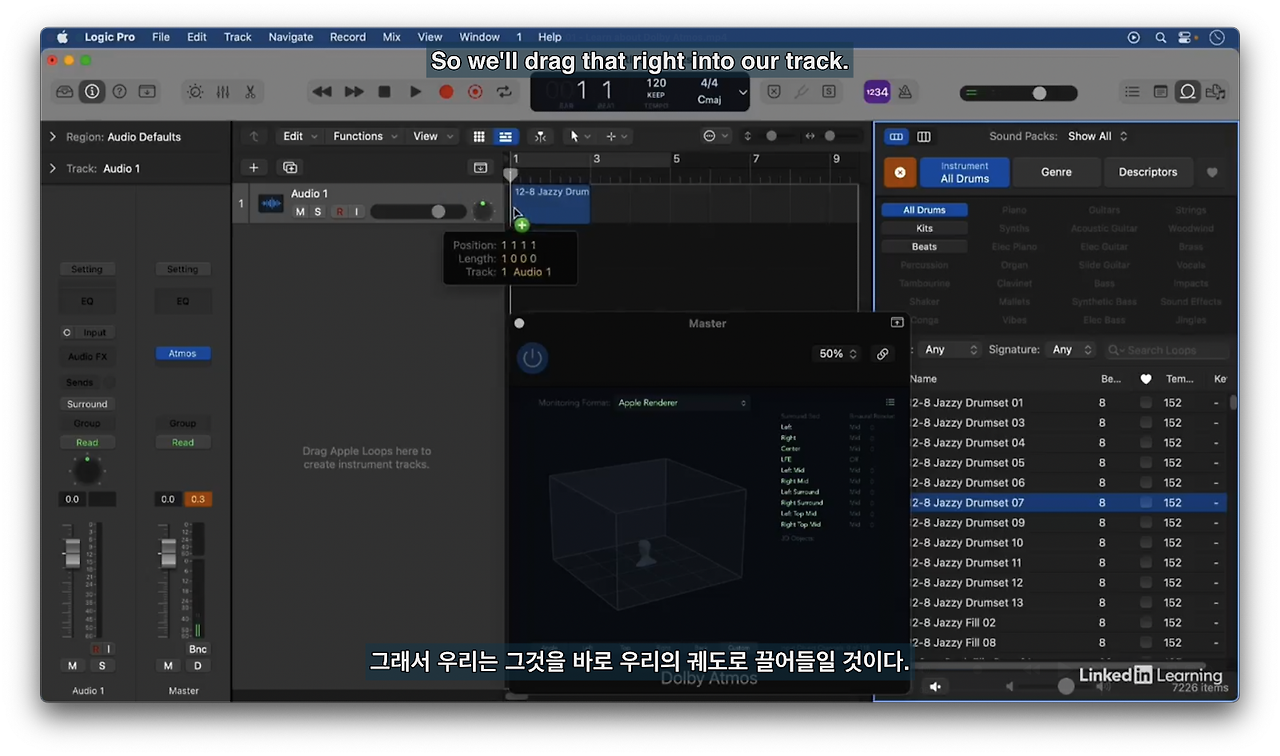Record-enable Audio 1 with R button
The image size is (1280, 756).
tap(340, 212)
